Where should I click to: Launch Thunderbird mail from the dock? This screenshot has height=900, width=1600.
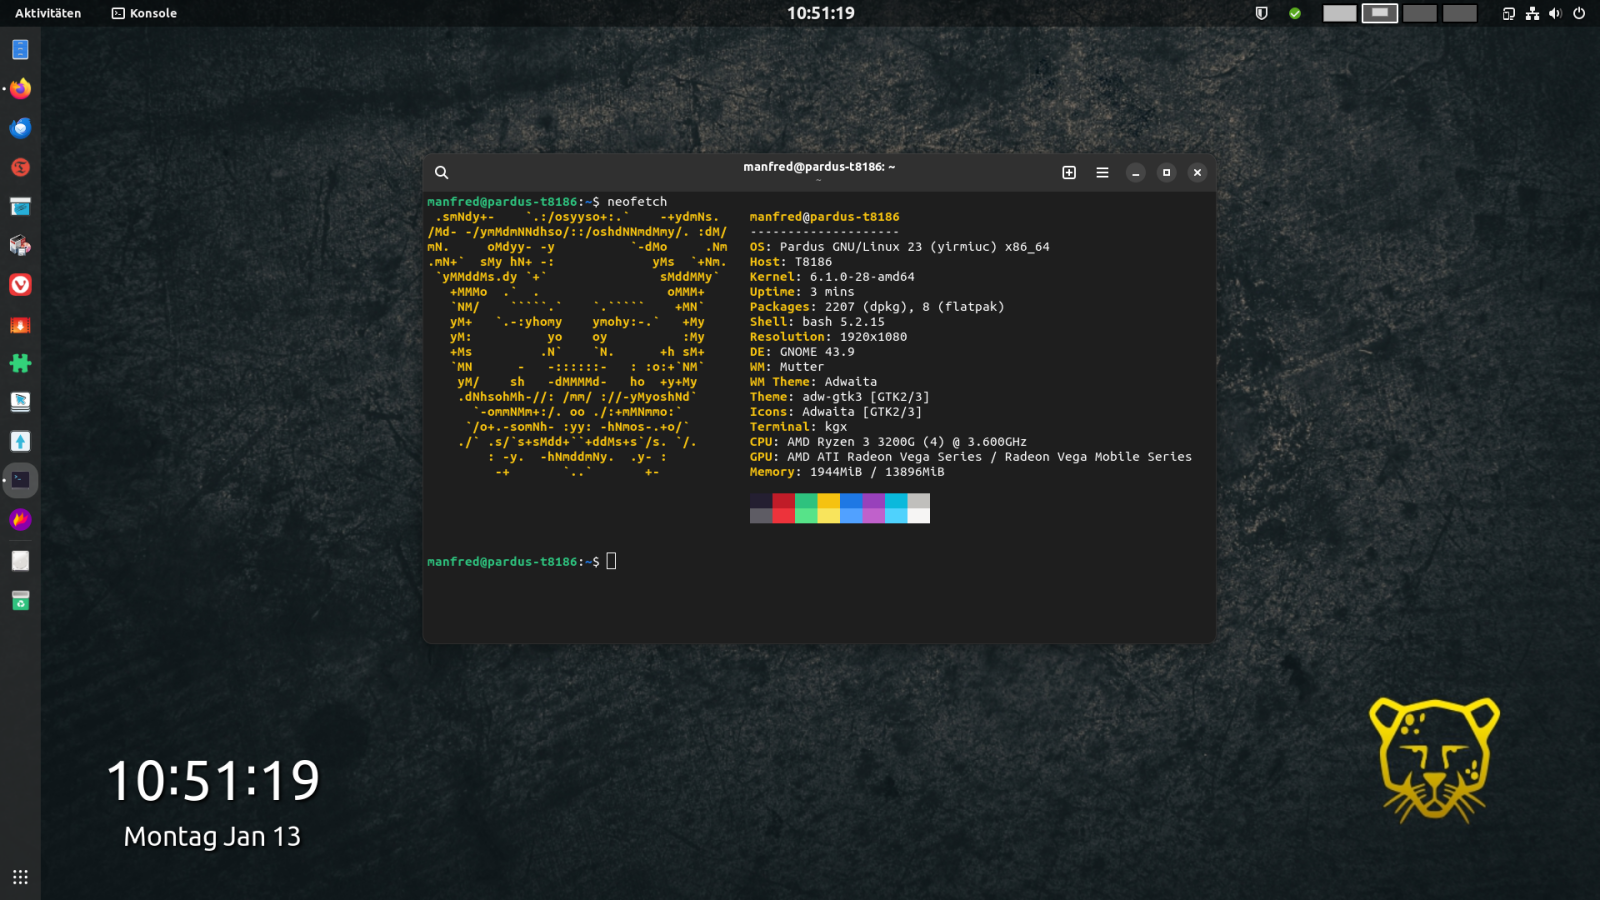pyautogui.click(x=20, y=128)
